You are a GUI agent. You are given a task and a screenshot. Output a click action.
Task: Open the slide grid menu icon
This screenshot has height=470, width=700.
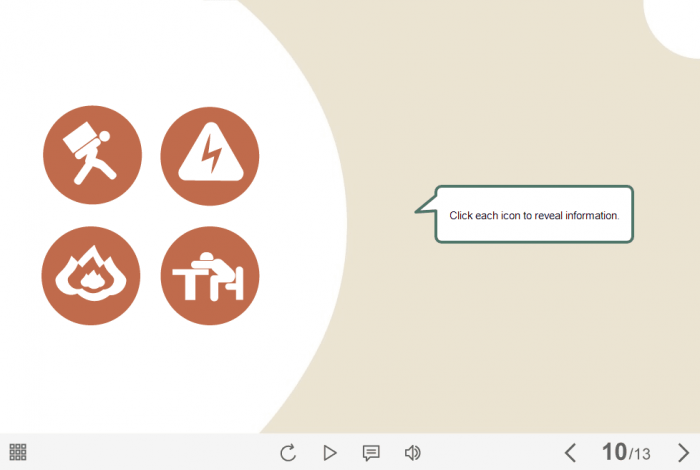click(x=18, y=452)
